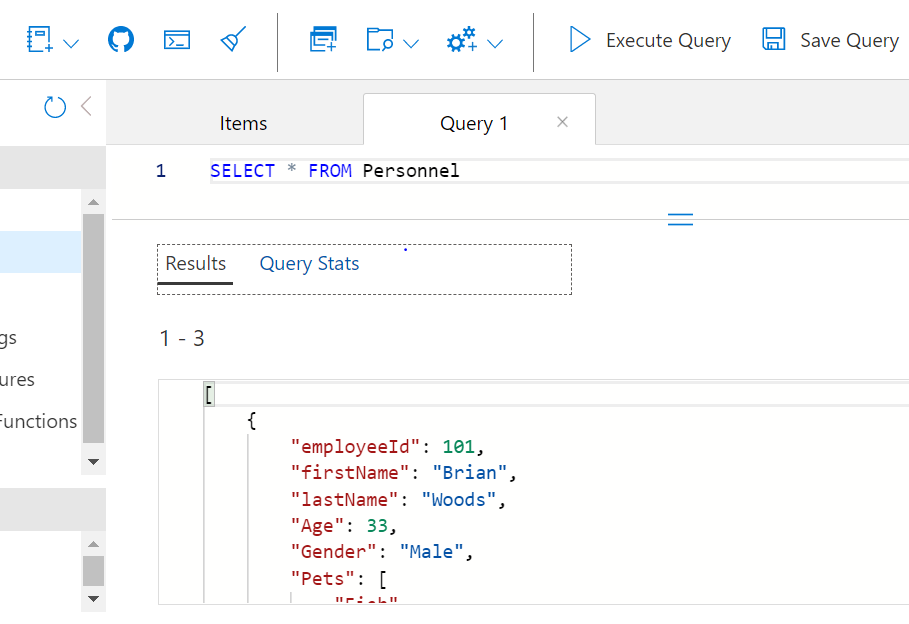Expand the new notebook dropdown arrow

pyautogui.click(x=71, y=43)
